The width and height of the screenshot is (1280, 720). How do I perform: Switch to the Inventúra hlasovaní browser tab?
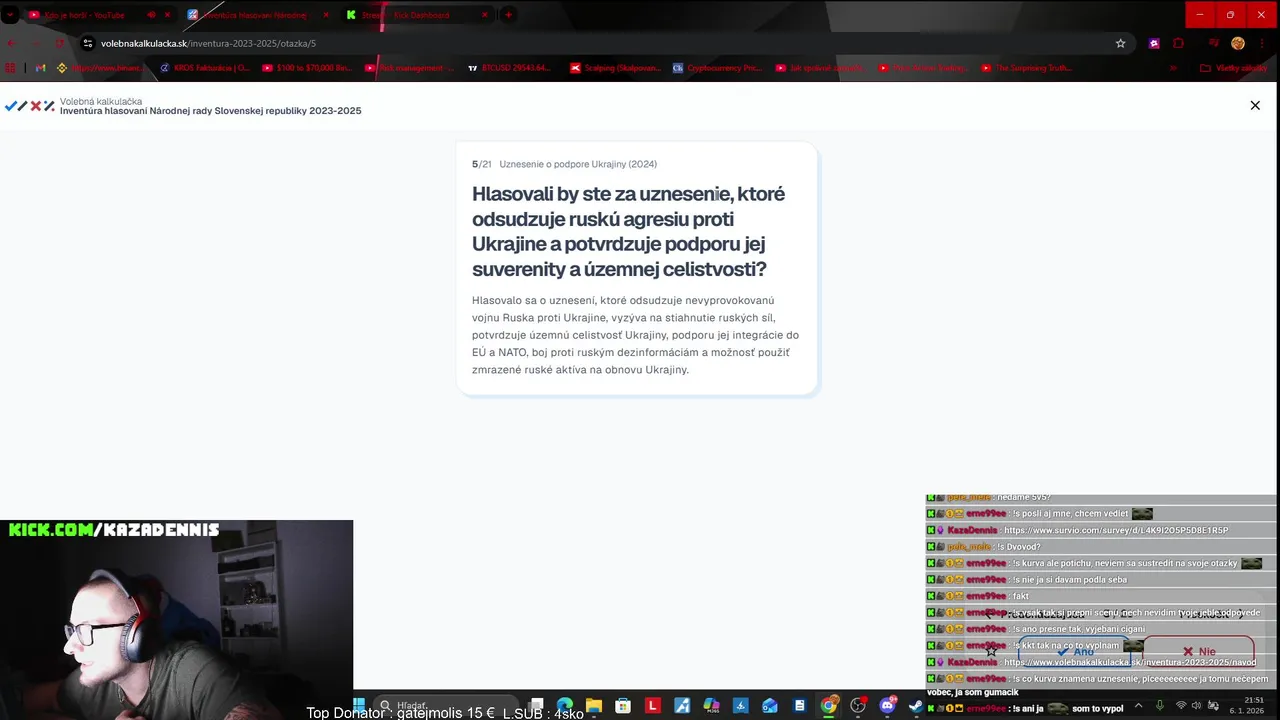[x=258, y=15]
